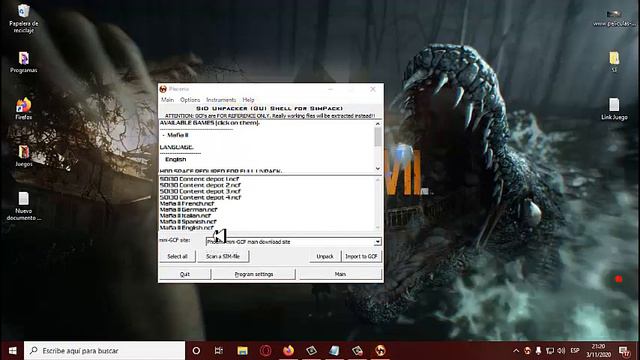This screenshot has width=640, height=360.
Task: Click the Windows search box
Action: pyautogui.click(x=104, y=351)
